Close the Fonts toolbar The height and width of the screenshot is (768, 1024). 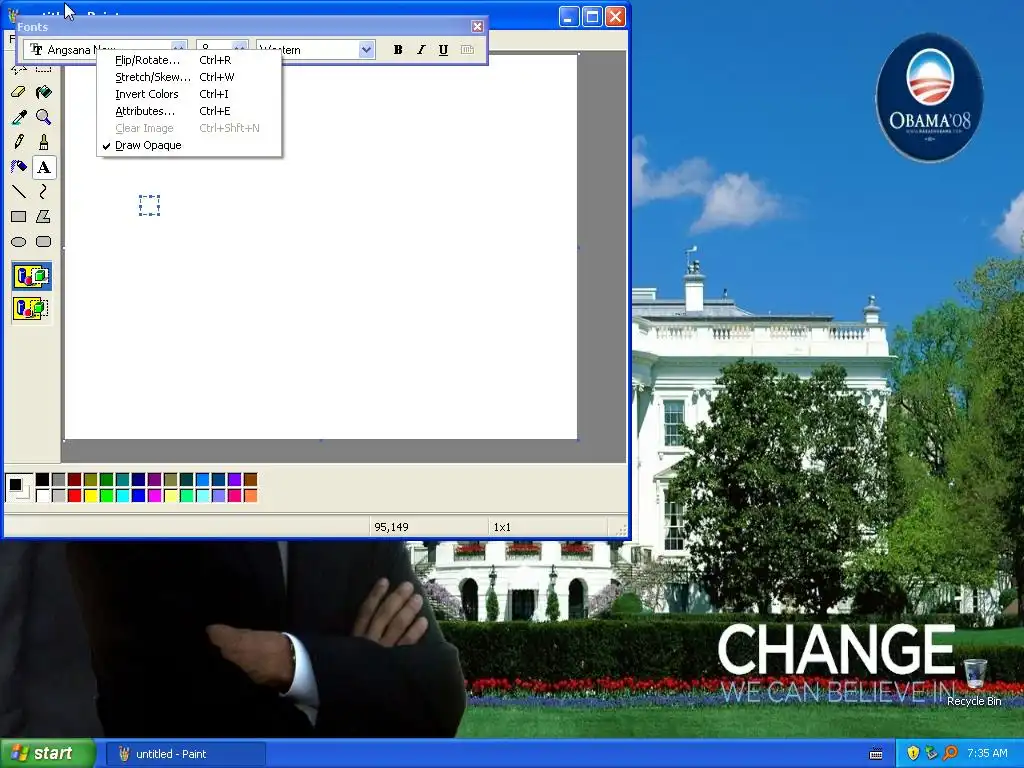point(477,27)
